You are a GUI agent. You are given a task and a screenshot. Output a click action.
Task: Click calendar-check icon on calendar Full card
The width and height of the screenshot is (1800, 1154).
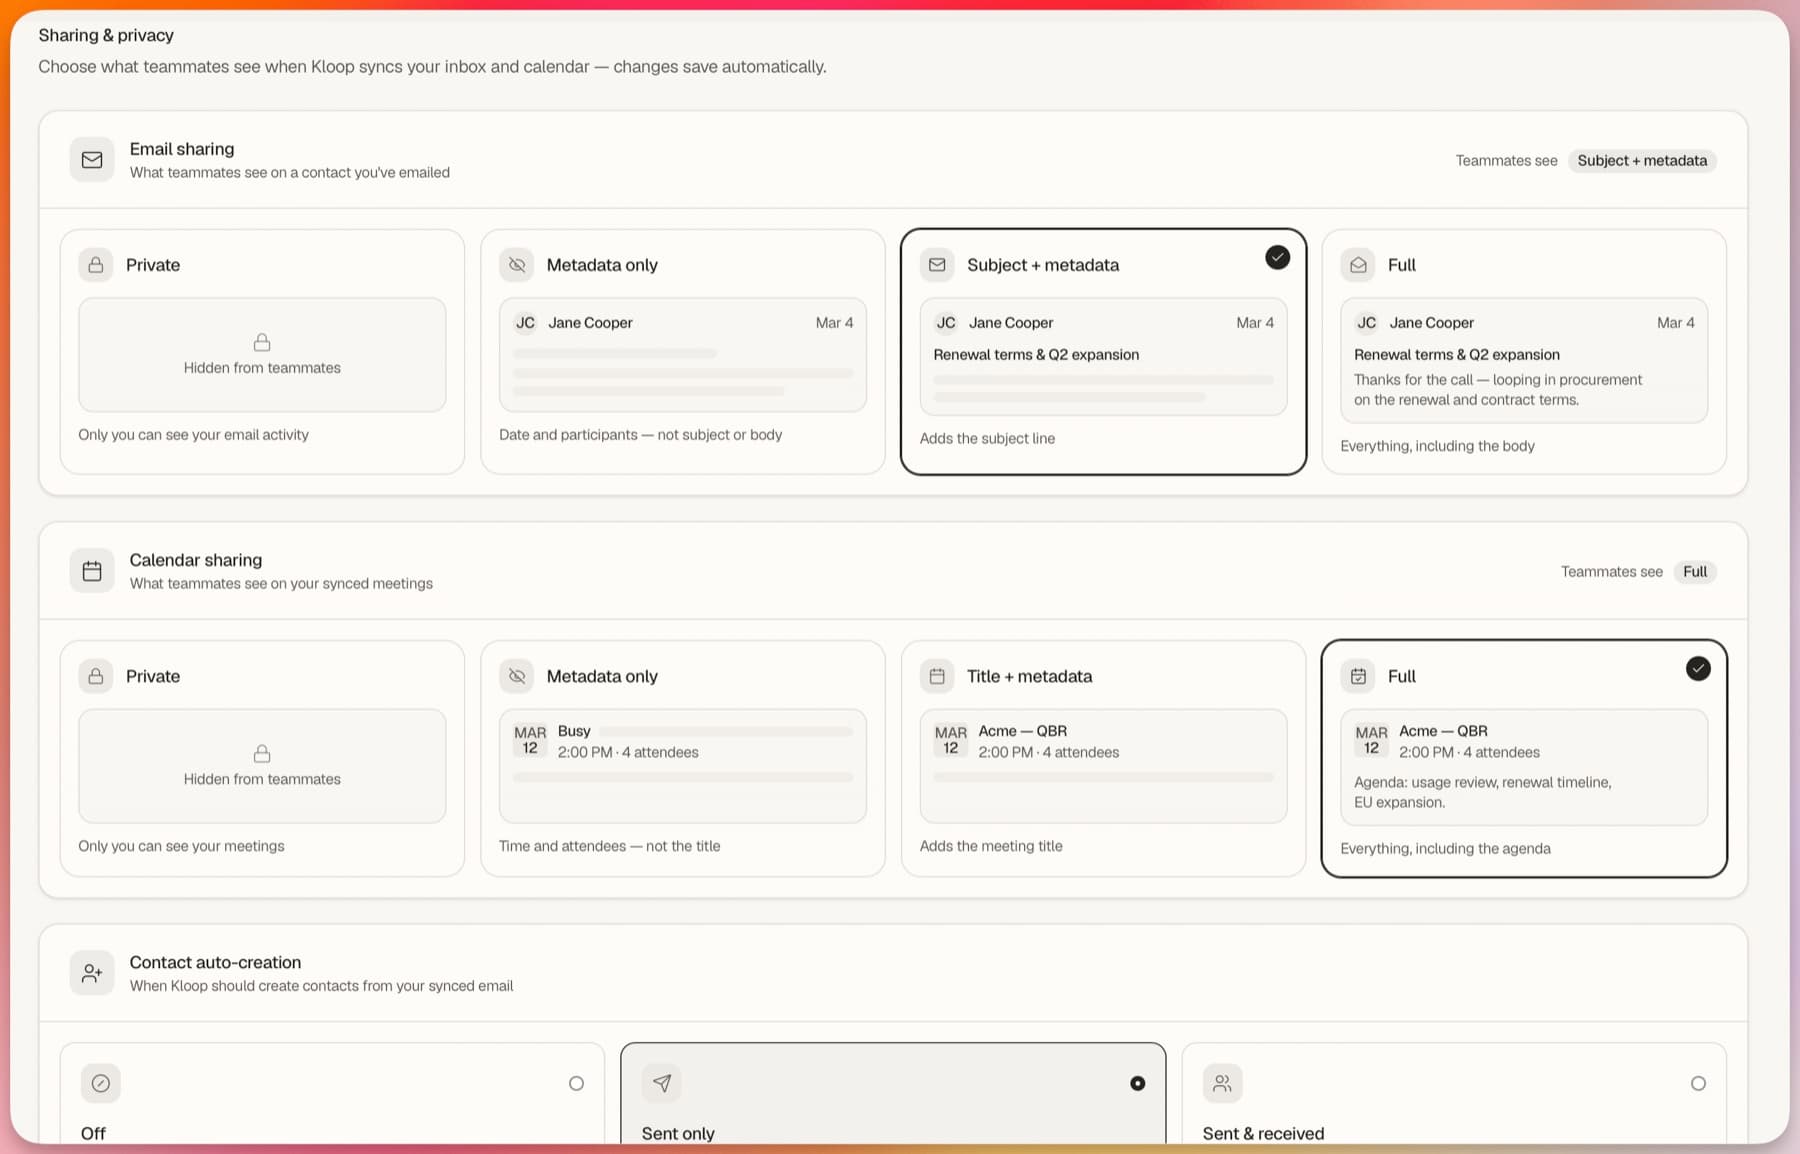click(x=1358, y=676)
